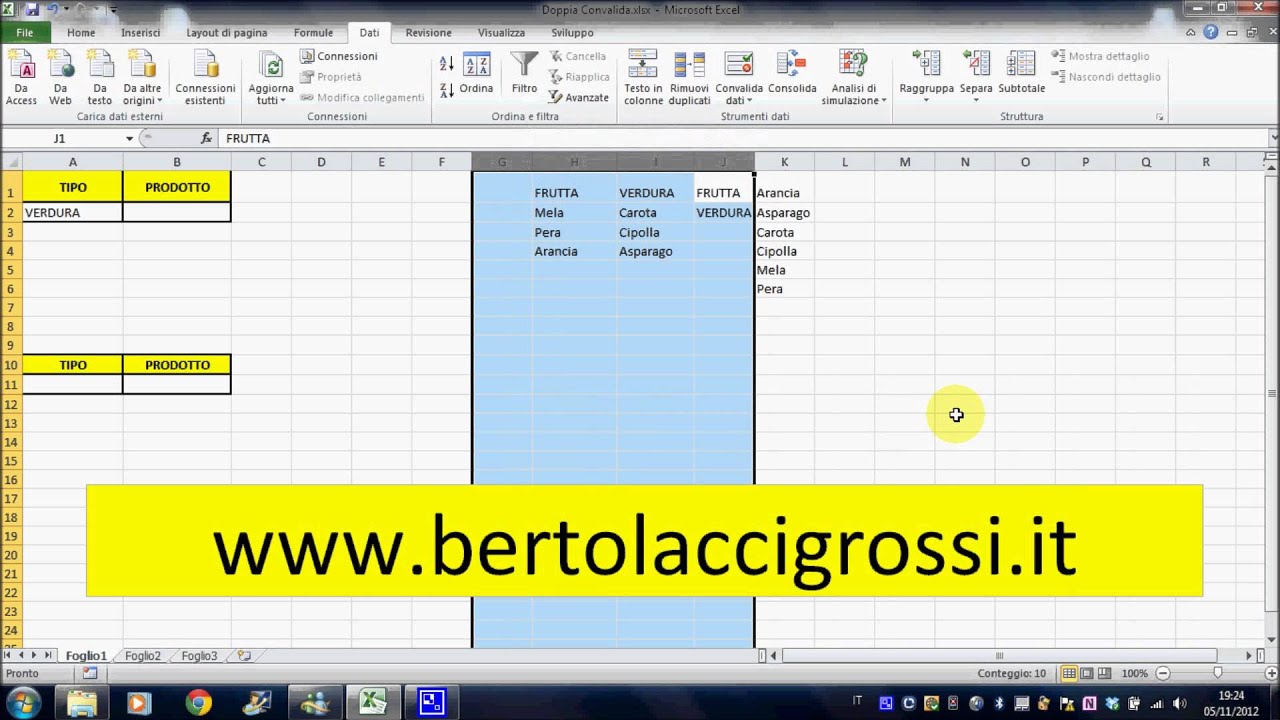Expand the formula bar
The width and height of the screenshot is (1280, 720).
[x=1273, y=138]
